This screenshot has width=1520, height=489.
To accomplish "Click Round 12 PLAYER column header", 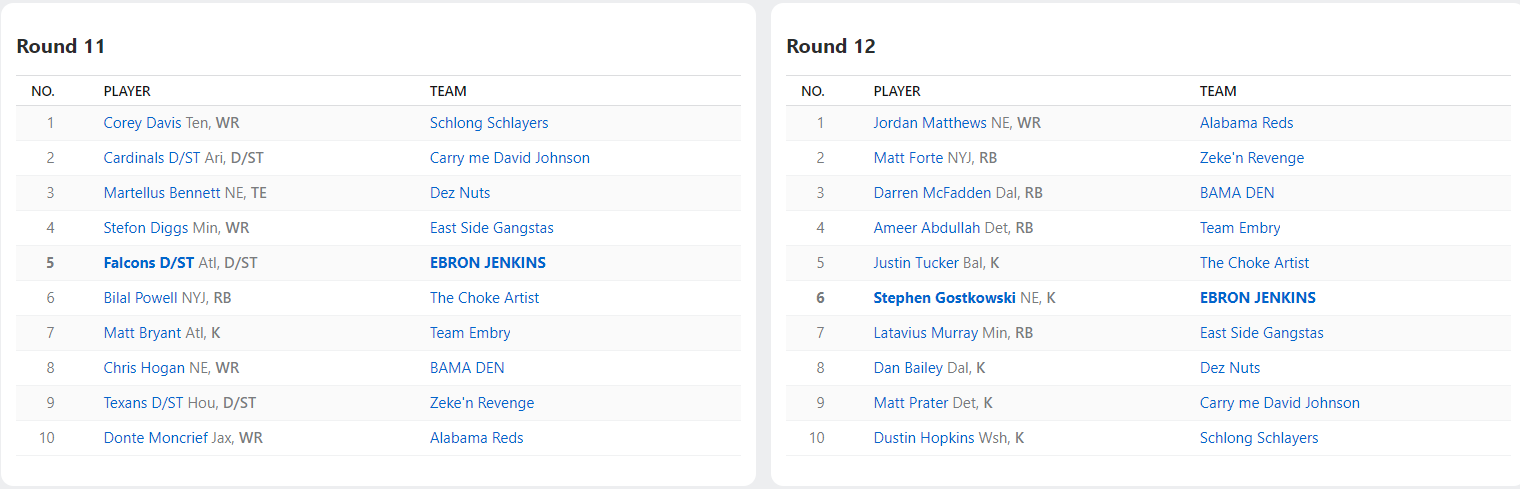I will 896,91.
